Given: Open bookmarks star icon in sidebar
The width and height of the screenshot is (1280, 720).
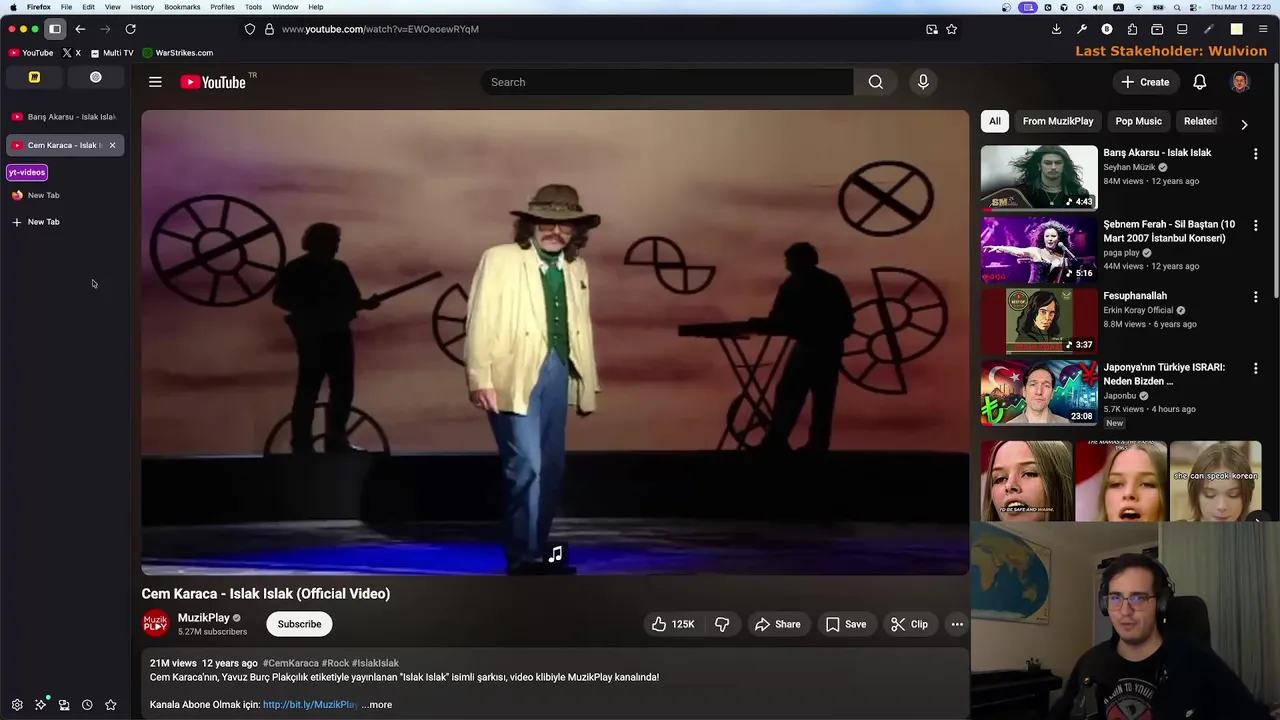Looking at the screenshot, I should click(111, 705).
